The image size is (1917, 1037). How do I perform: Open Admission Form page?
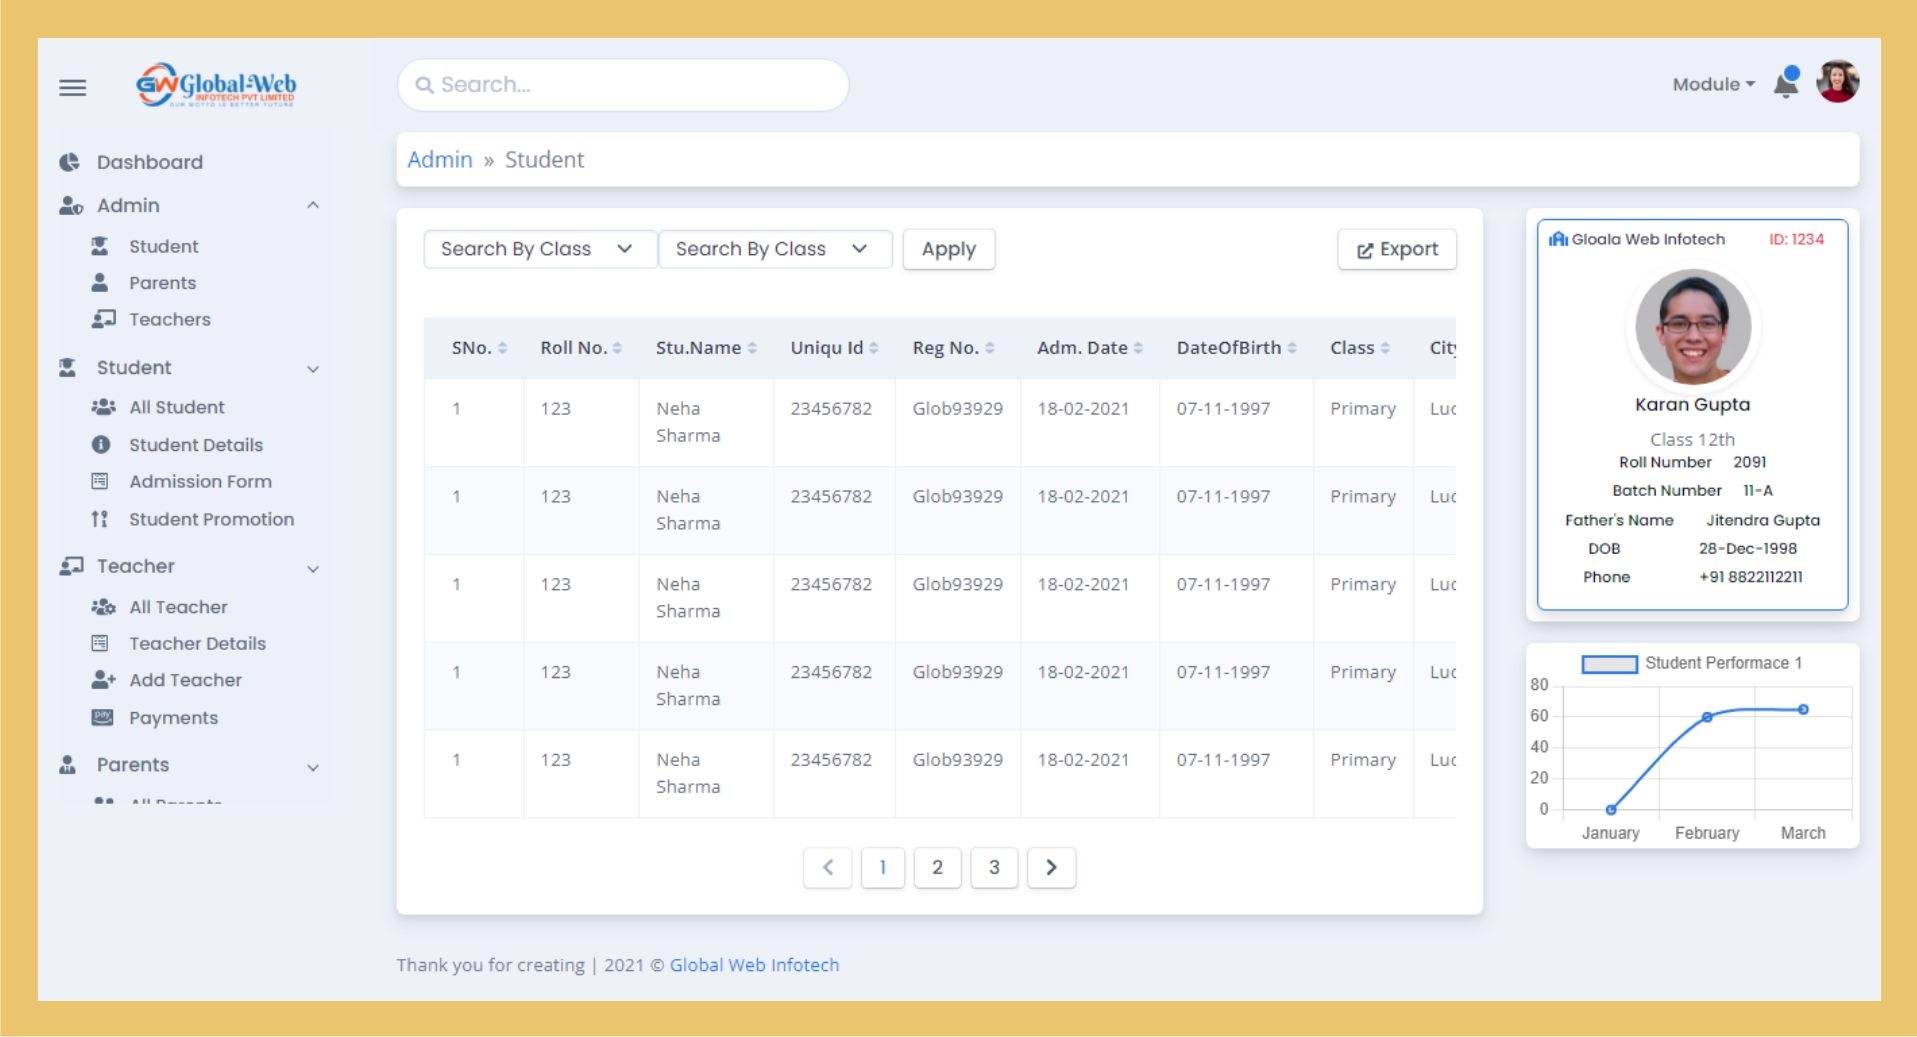coord(200,481)
